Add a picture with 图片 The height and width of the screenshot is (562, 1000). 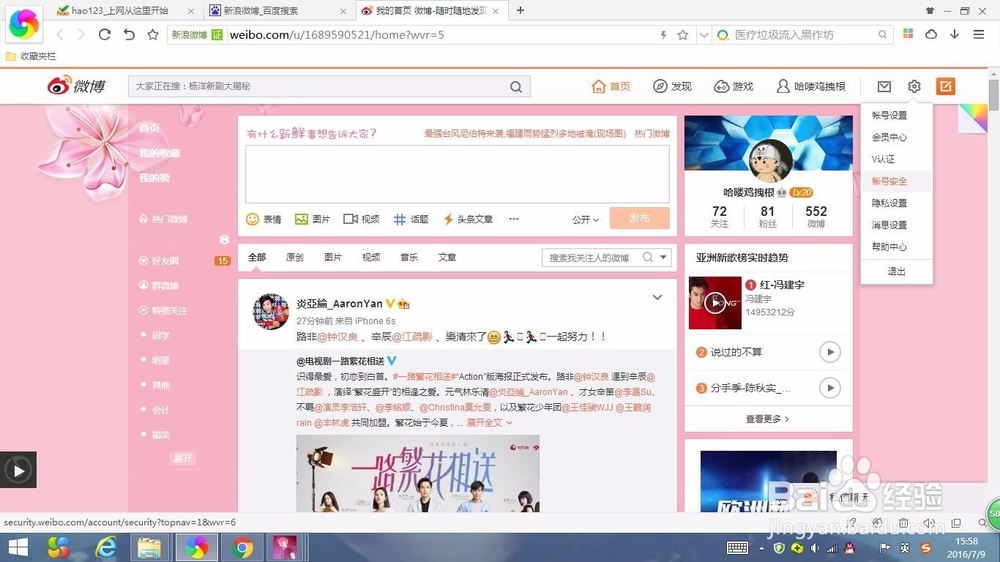tap(312, 219)
